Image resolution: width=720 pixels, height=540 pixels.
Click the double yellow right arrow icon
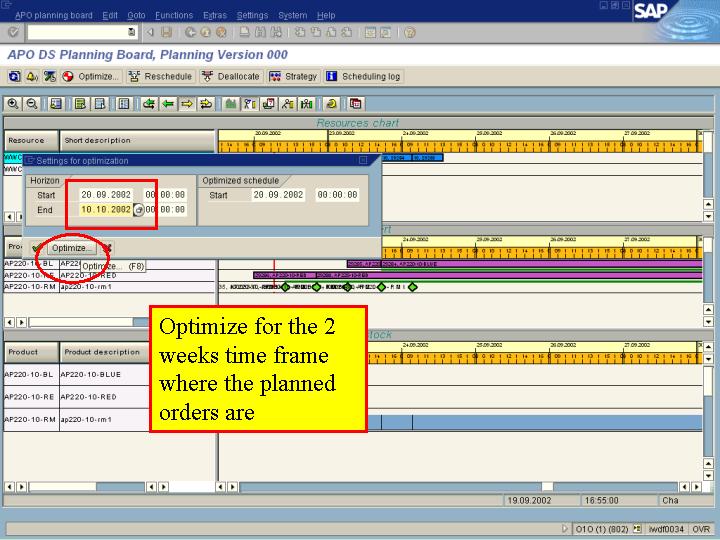tap(206, 104)
